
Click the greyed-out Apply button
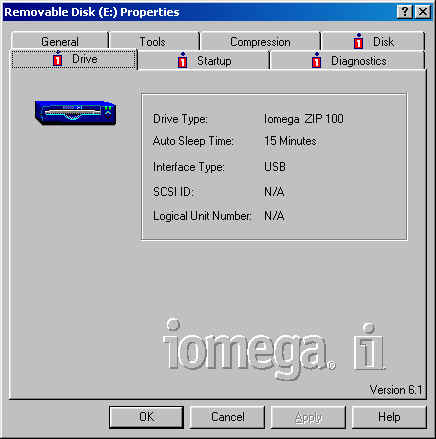click(308, 417)
